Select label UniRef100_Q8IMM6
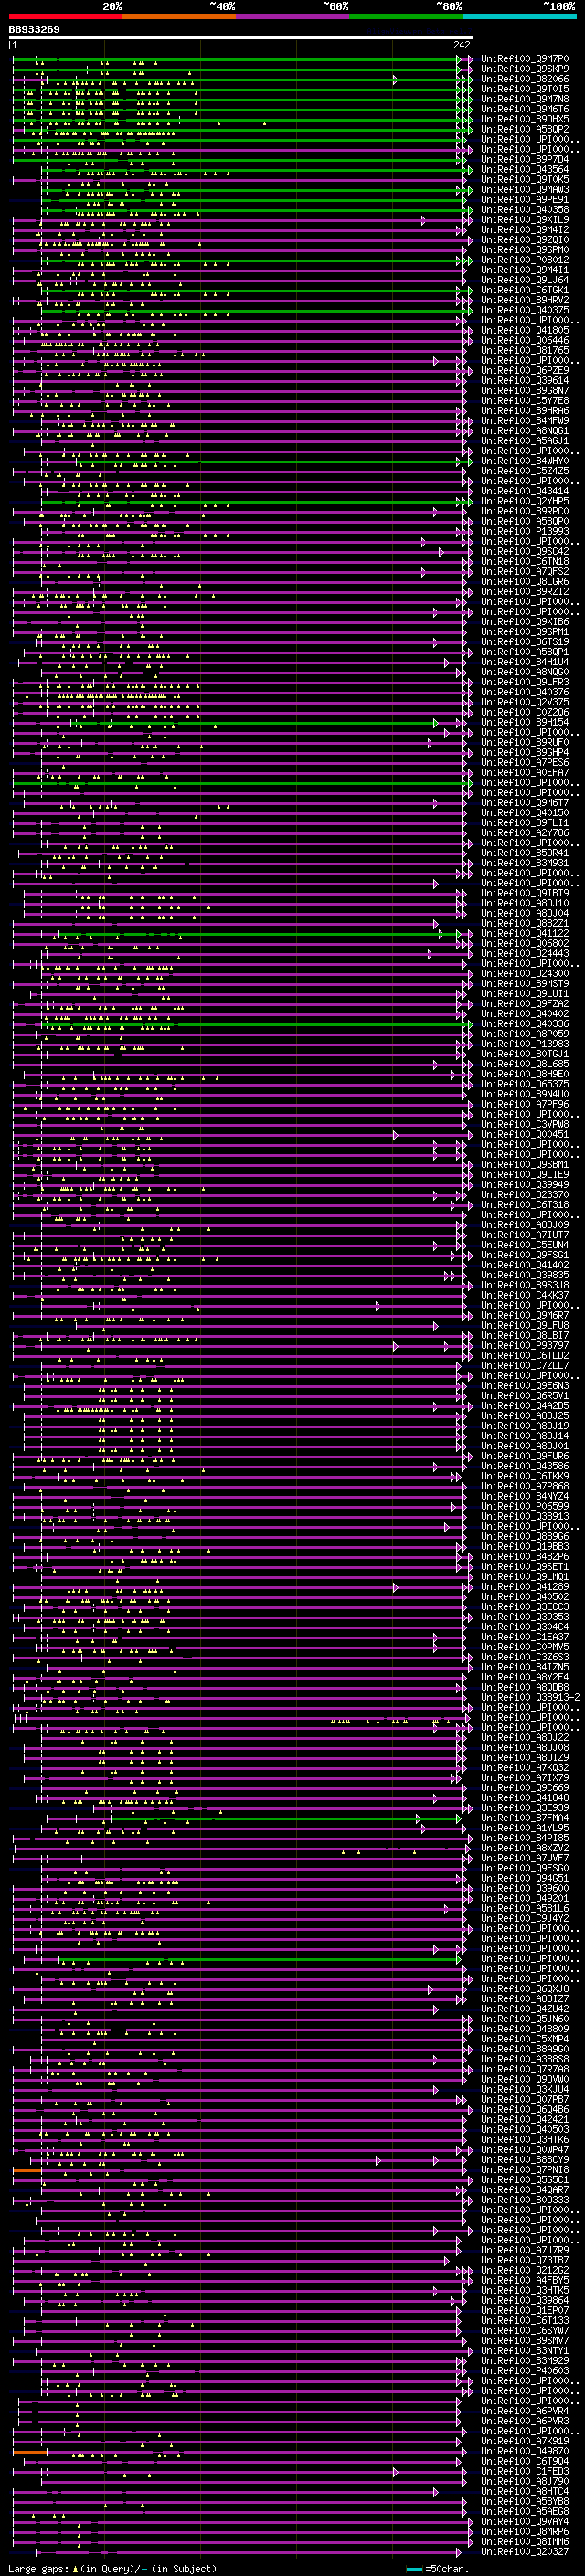 coord(525,2541)
